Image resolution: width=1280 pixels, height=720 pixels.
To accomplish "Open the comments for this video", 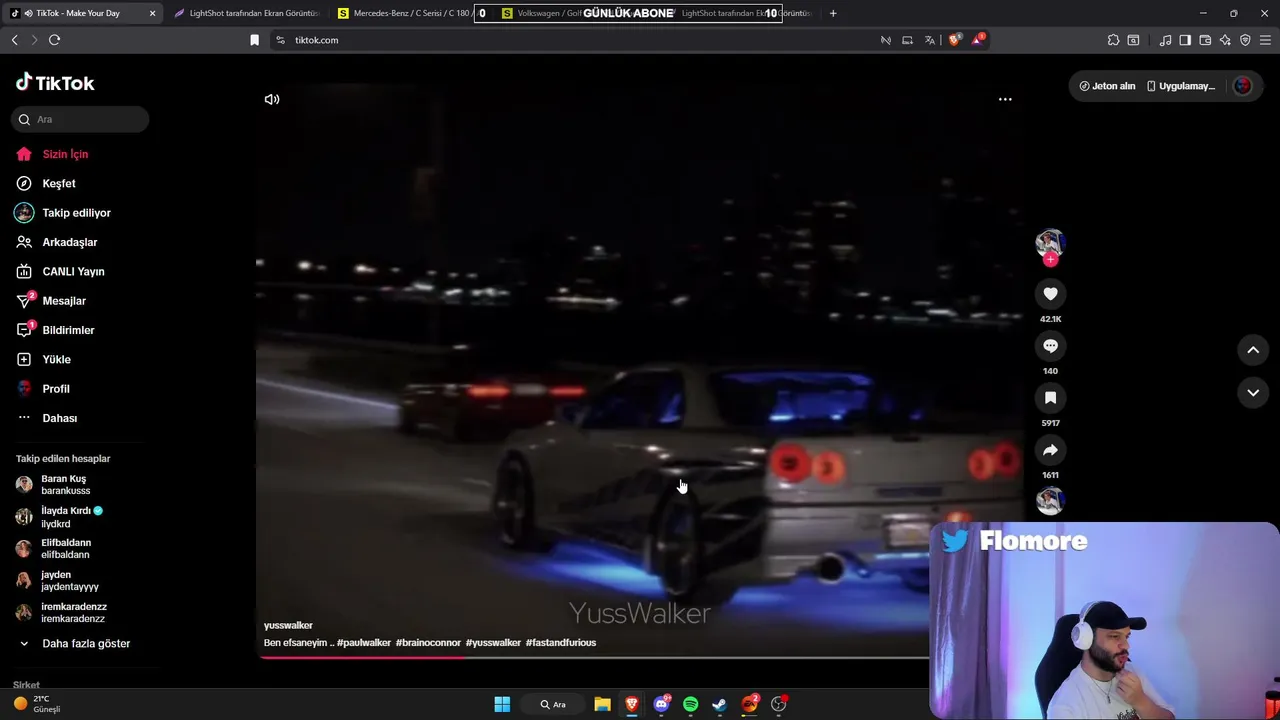I will coord(1050,346).
